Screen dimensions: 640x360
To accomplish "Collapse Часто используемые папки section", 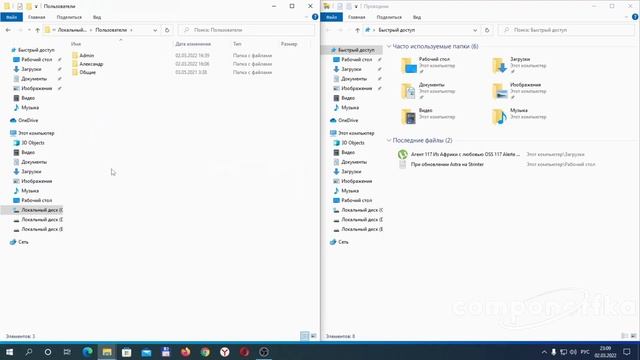I will tap(389, 47).
